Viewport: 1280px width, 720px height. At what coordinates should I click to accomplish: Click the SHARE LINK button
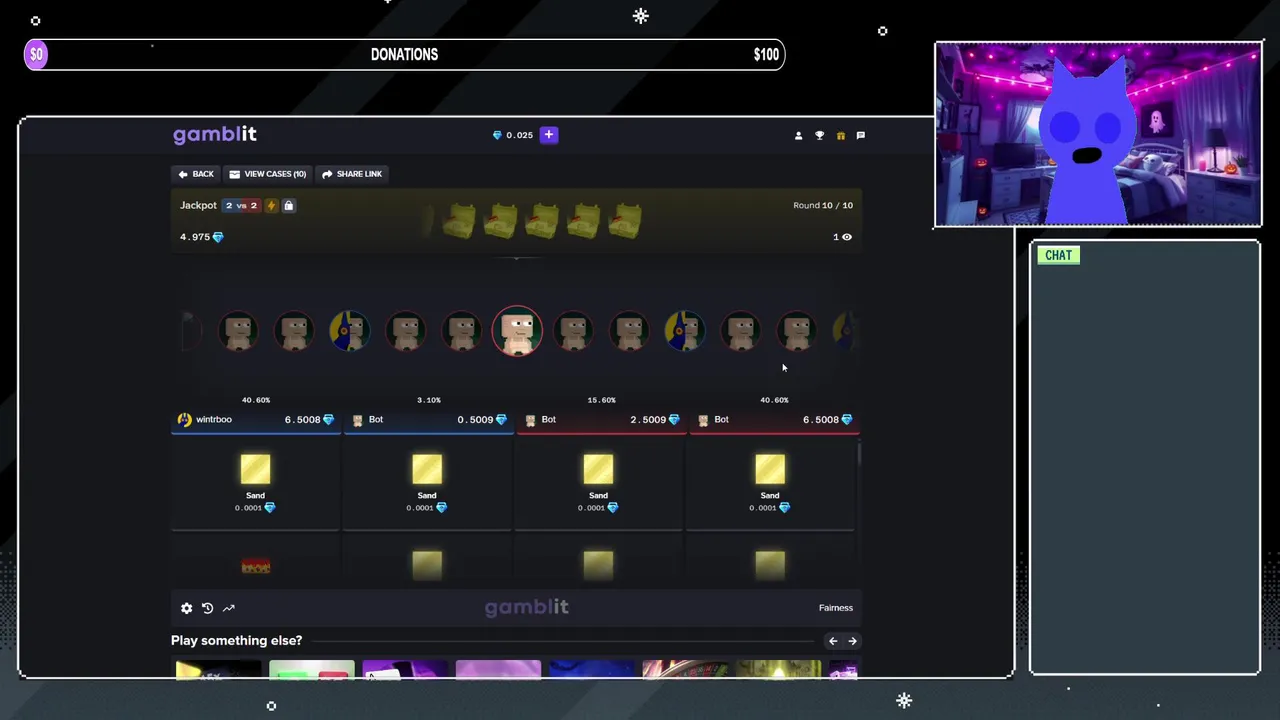[x=352, y=174]
